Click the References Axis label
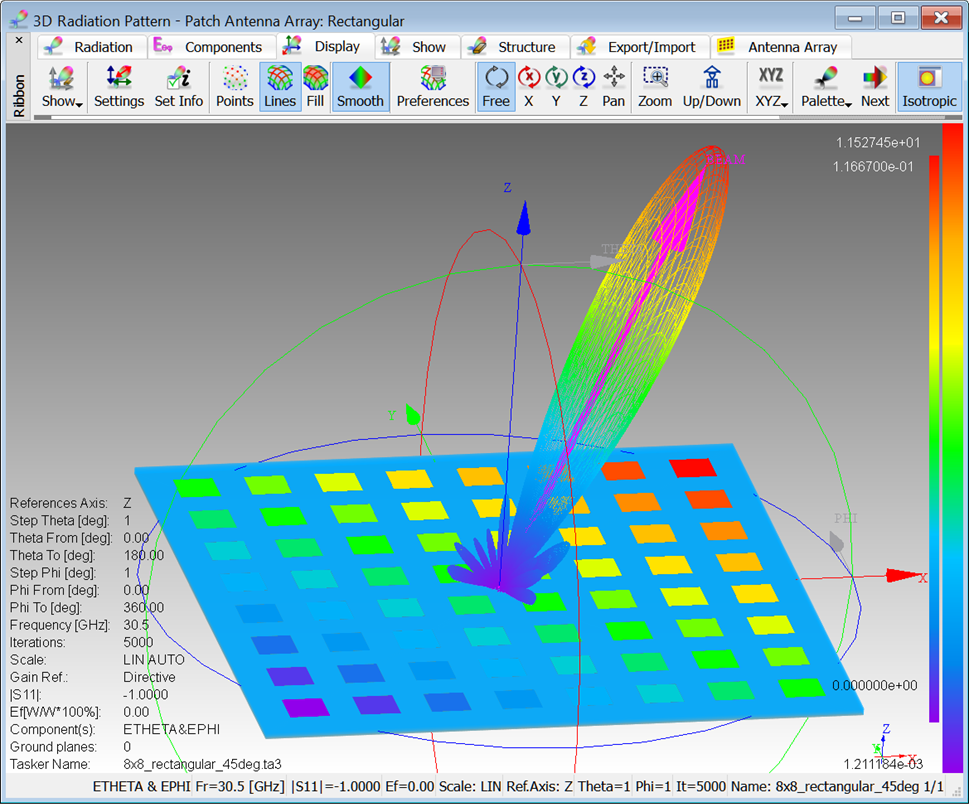Image resolution: width=969 pixels, height=804 pixels. coord(59,503)
